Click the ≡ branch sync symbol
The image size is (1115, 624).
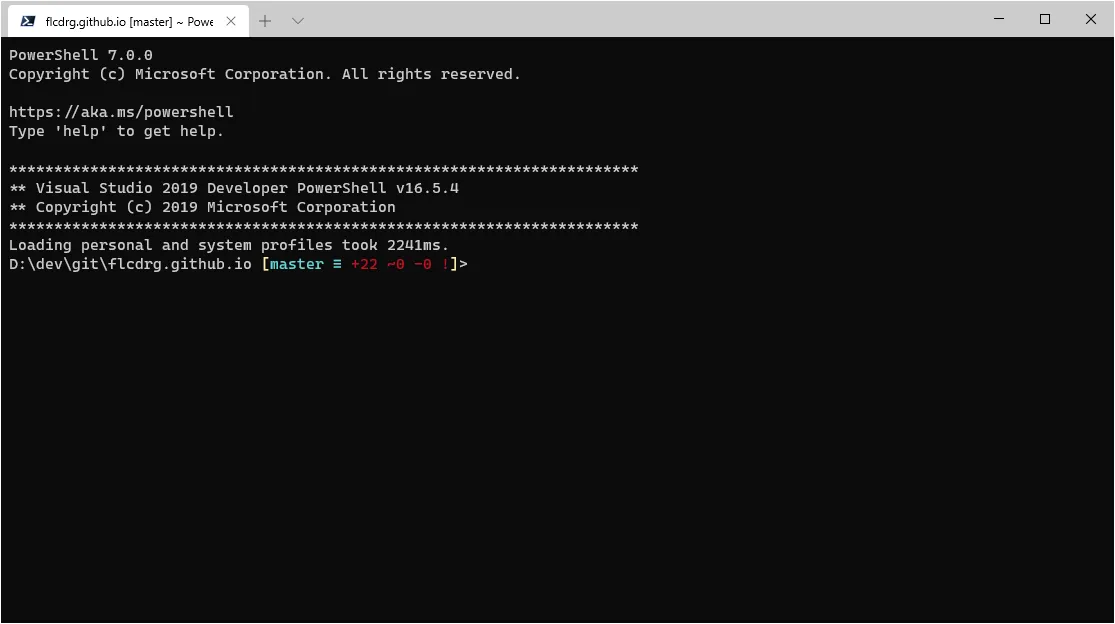(x=336, y=263)
